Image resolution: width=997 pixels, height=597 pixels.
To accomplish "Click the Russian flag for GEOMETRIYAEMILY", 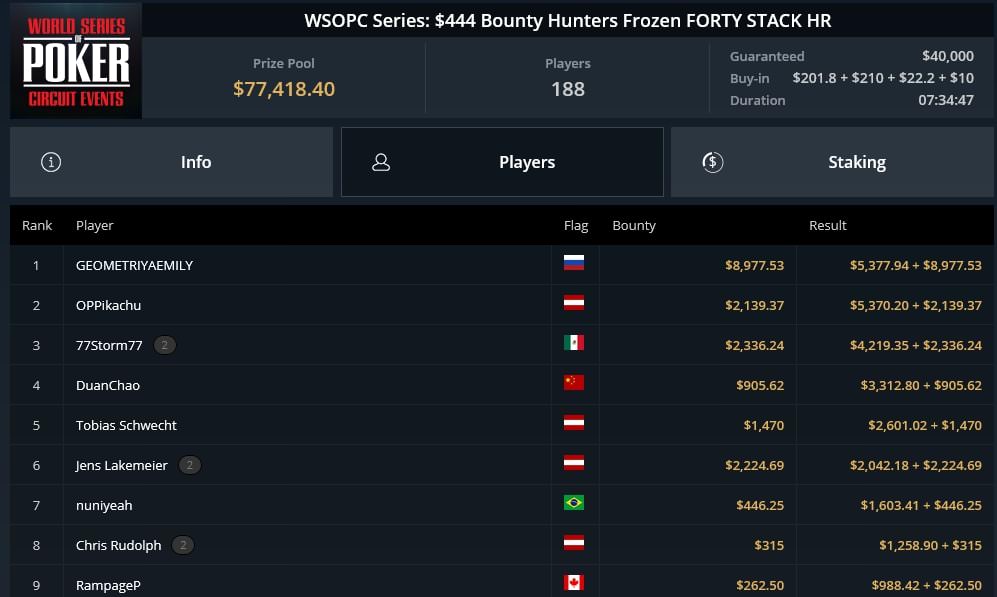I will point(574,263).
